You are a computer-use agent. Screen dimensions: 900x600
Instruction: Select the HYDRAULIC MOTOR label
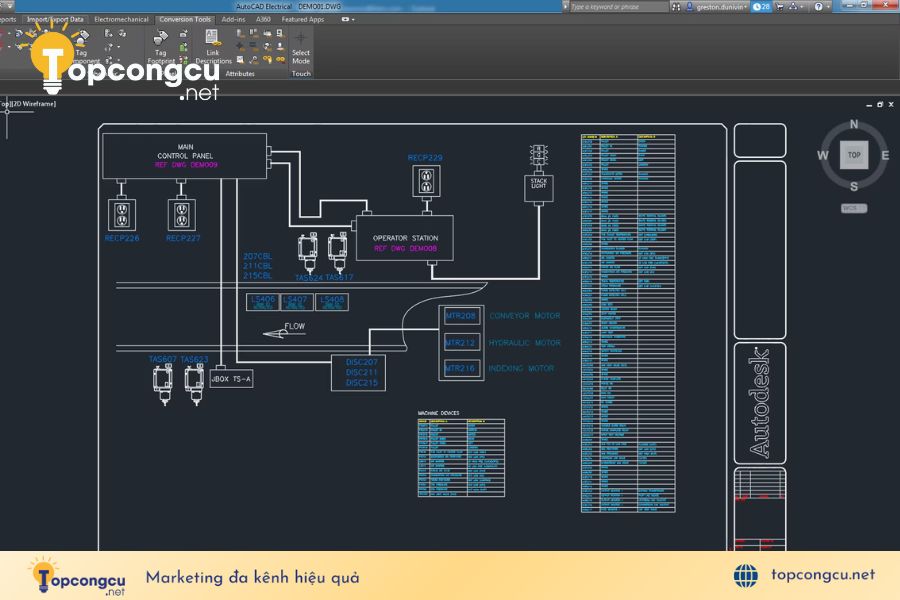[525, 343]
